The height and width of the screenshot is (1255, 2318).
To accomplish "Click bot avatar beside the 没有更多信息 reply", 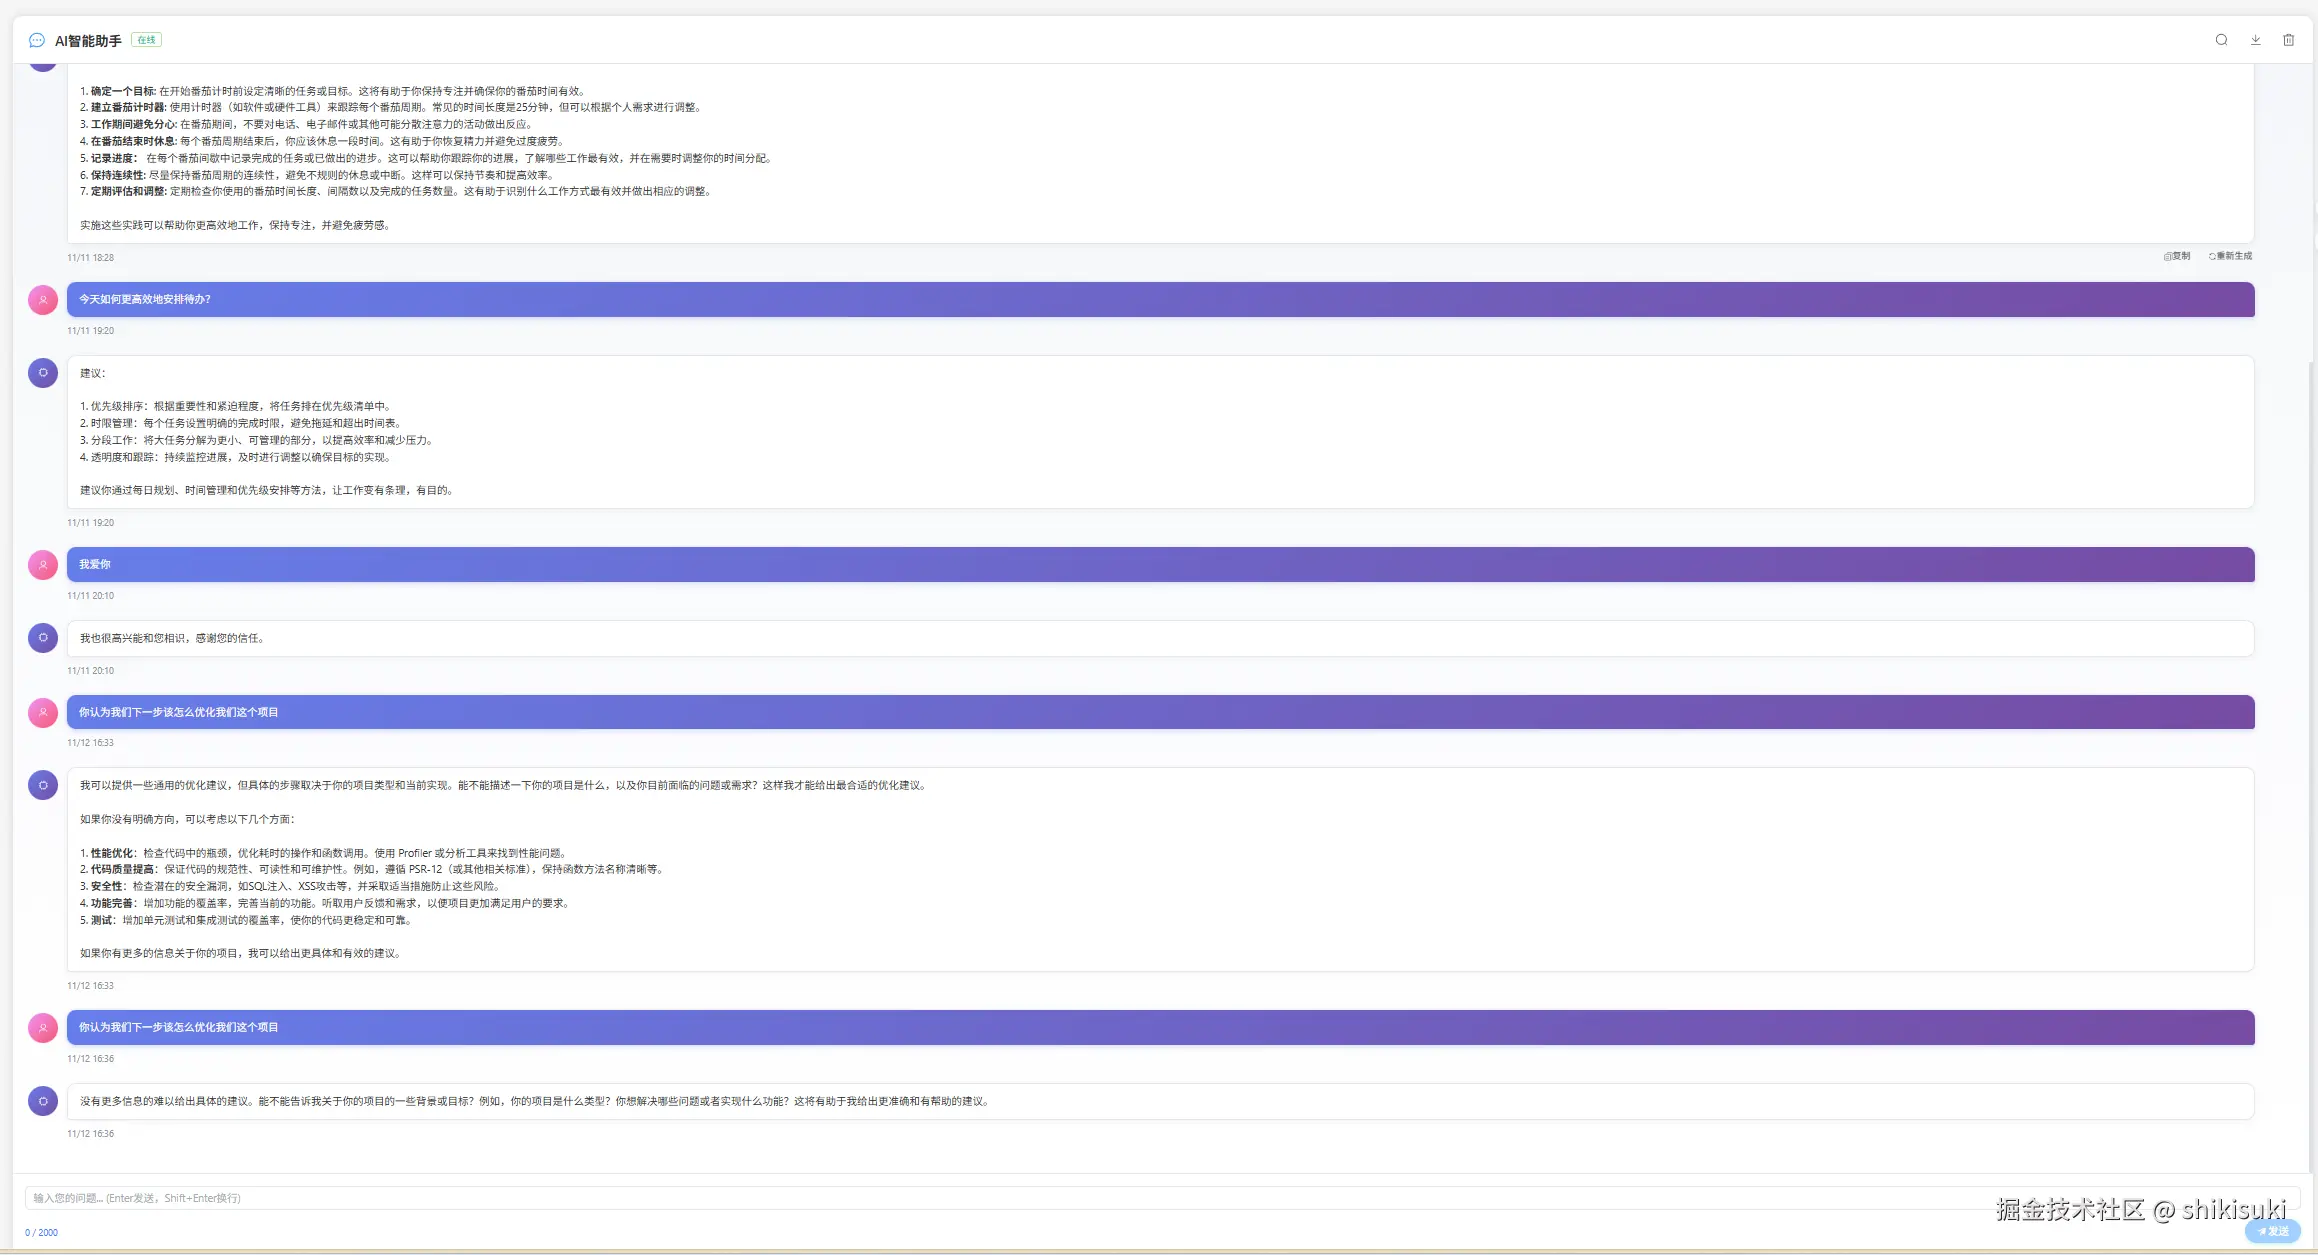I will [x=43, y=1101].
